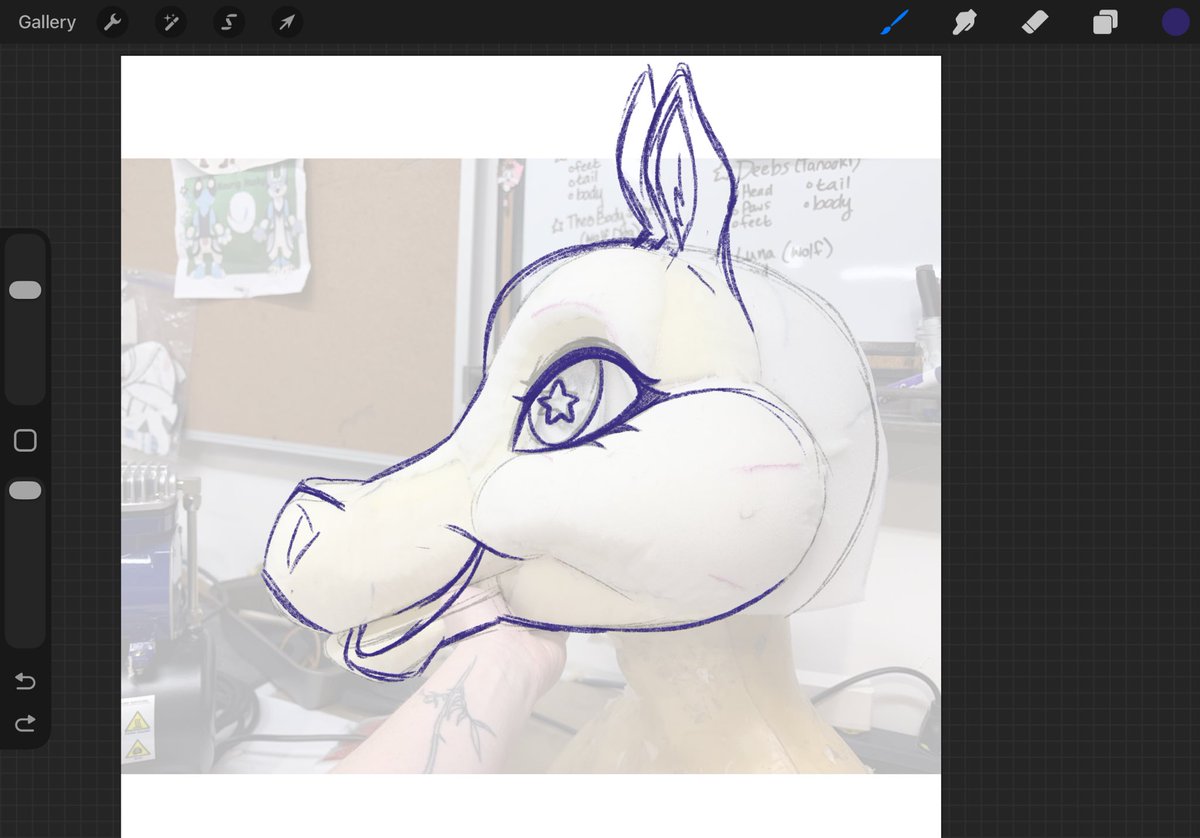Select the Smudge tool
The width and height of the screenshot is (1200, 838).
click(x=965, y=22)
